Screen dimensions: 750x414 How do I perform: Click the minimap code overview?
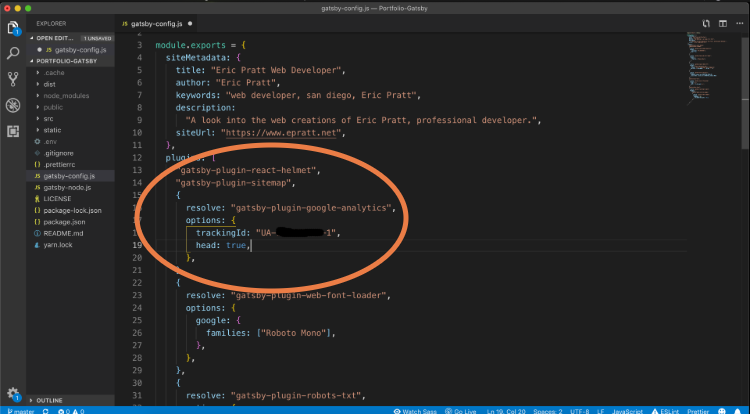(709, 67)
